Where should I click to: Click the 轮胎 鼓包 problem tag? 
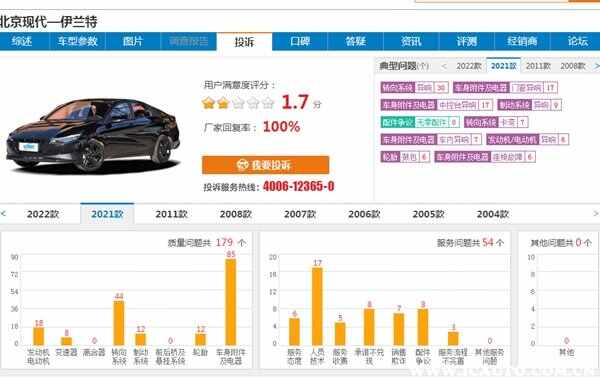405,157
